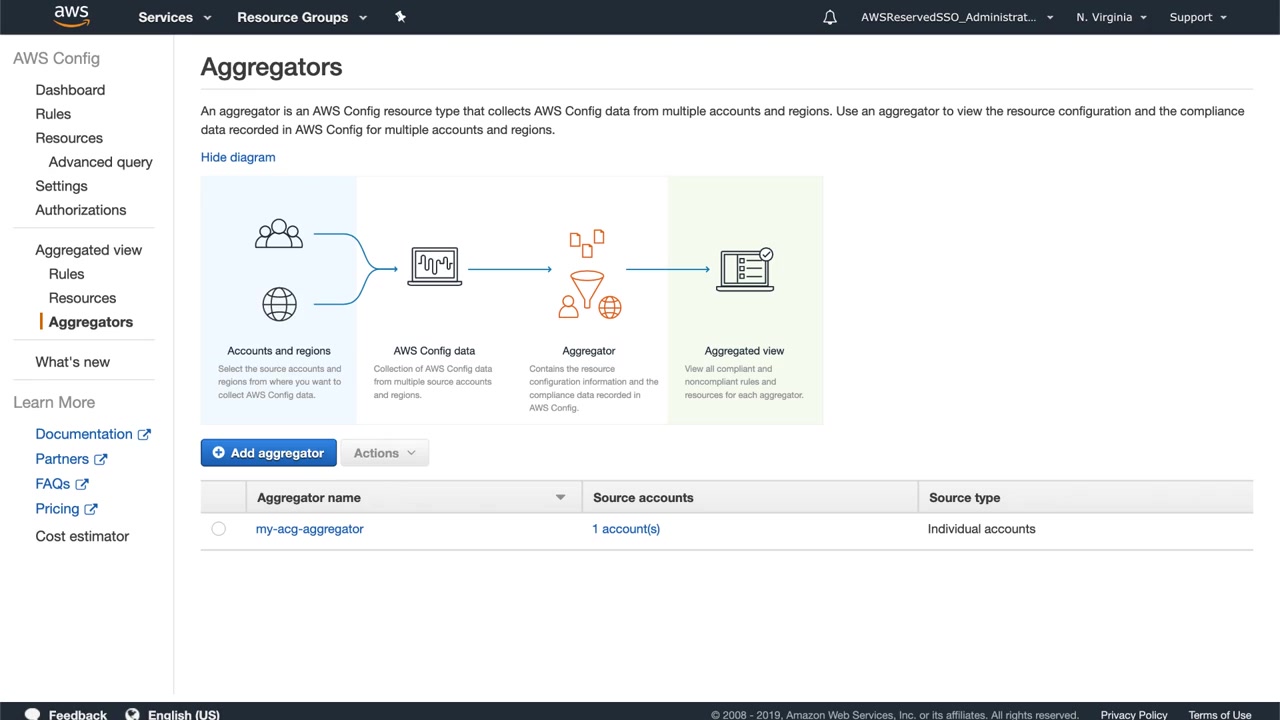Click external link icon beside Partners
The height and width of the screenshot is (720, 1280).
100,459
